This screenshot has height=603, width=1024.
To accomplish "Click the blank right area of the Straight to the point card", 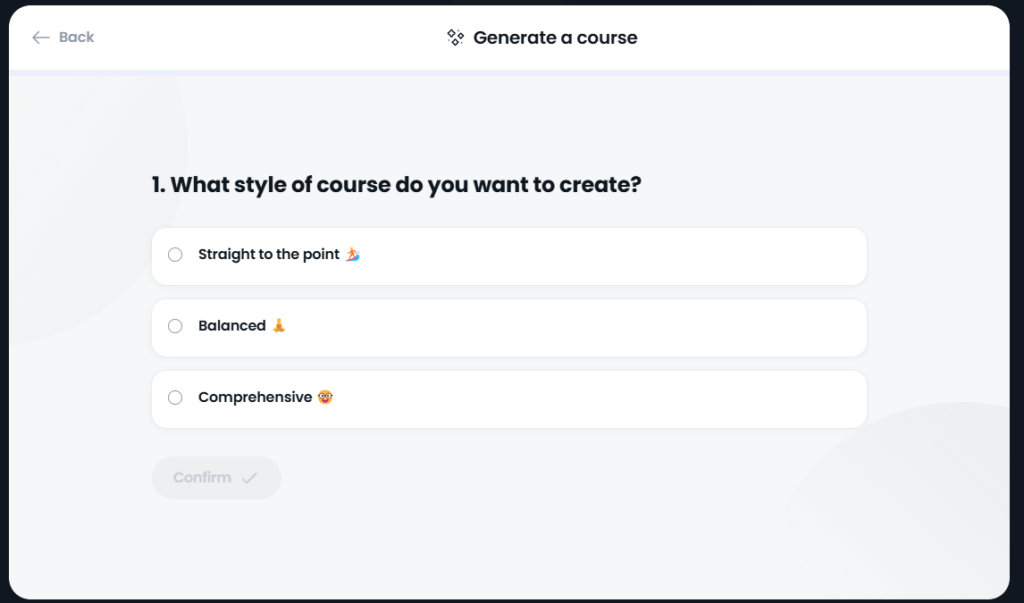I will pyautogui.click(x=614, y=256).
